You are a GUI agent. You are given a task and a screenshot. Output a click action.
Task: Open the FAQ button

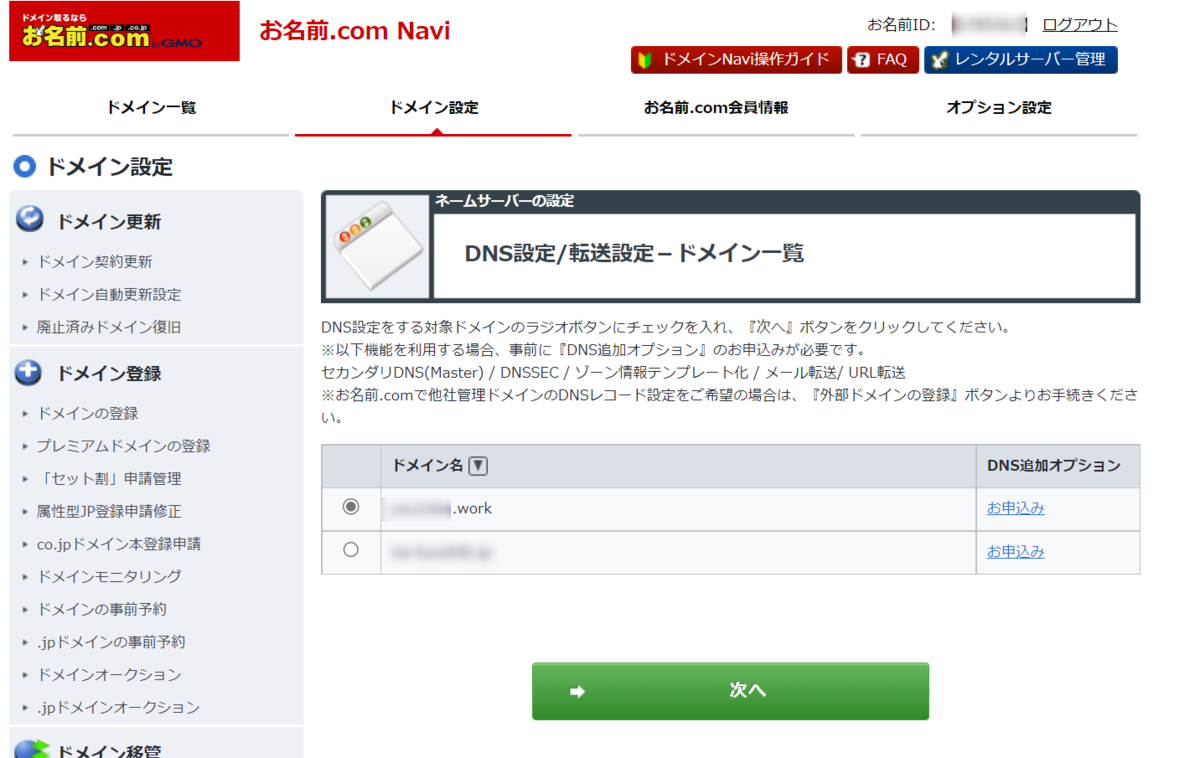point(882,60)
